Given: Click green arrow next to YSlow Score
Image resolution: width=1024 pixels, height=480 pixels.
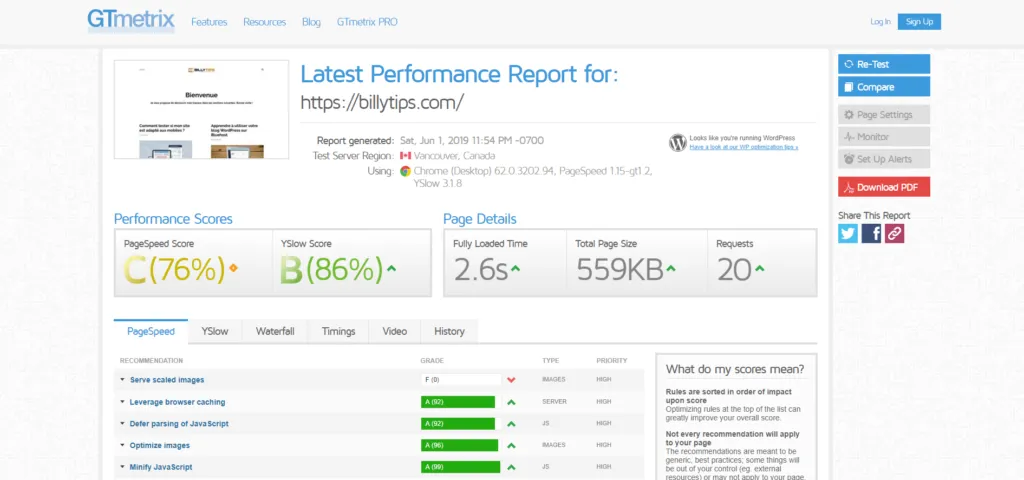Looking at the screenshot, I should coord(391,268).
